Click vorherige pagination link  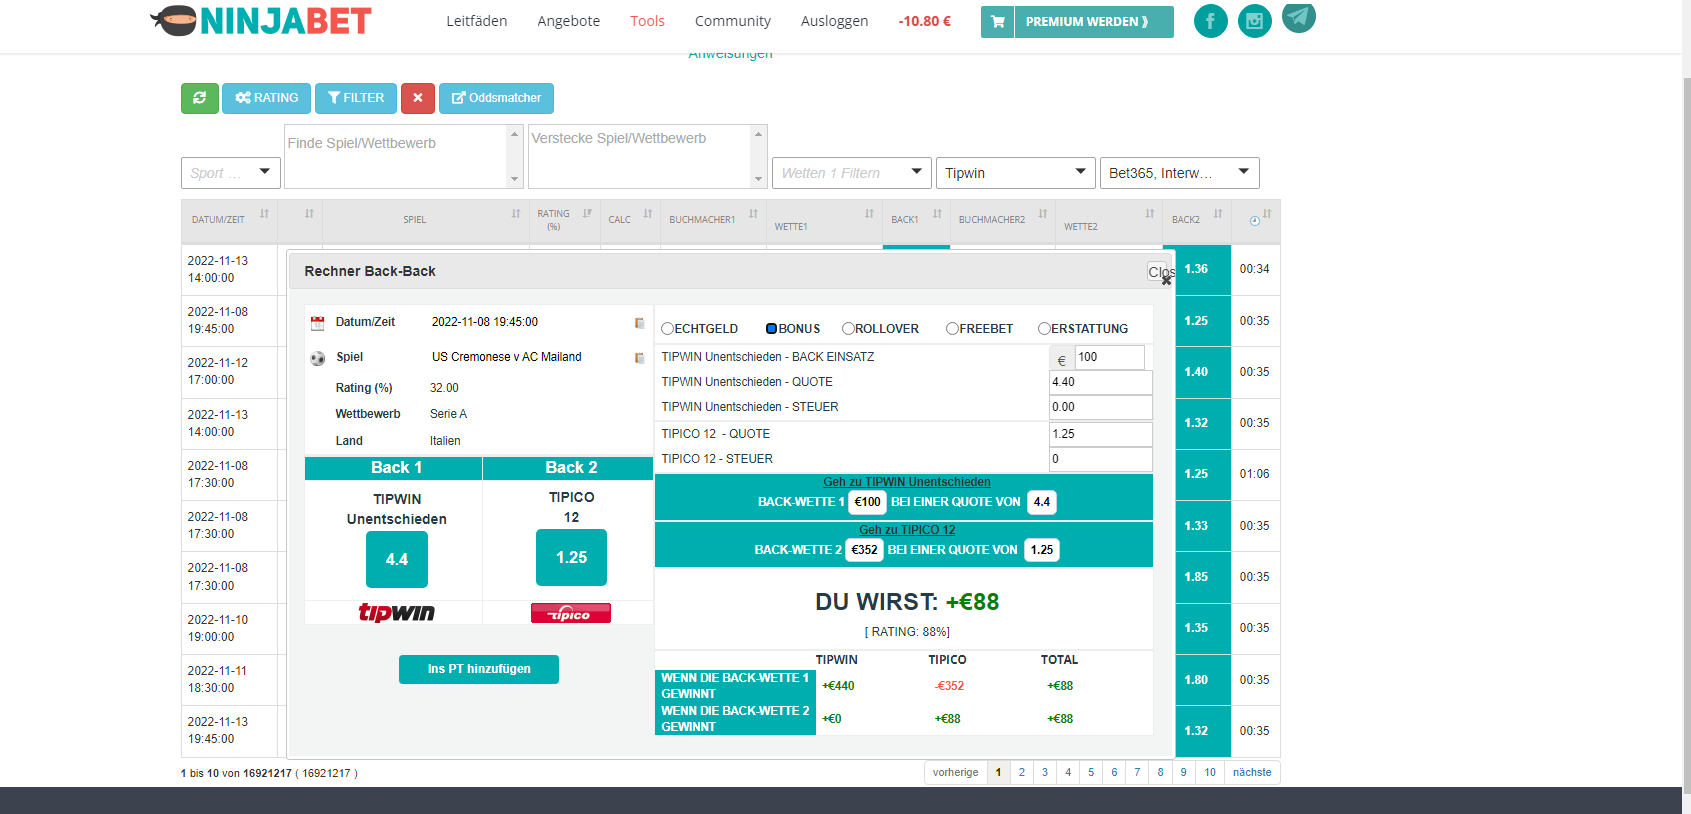tap(955, 772)
